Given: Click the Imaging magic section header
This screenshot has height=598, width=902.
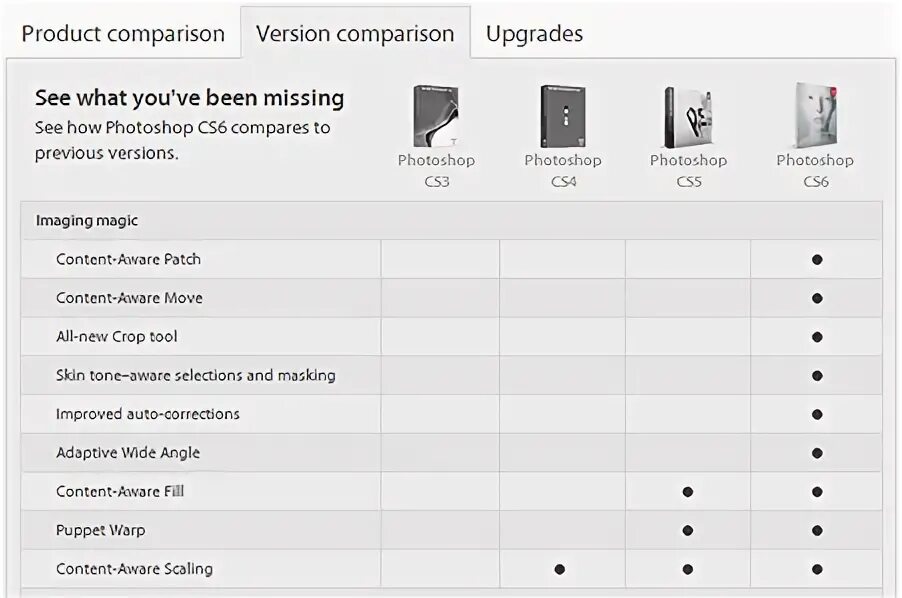Looking at the screenshot, I should click(x=87, y=220).
